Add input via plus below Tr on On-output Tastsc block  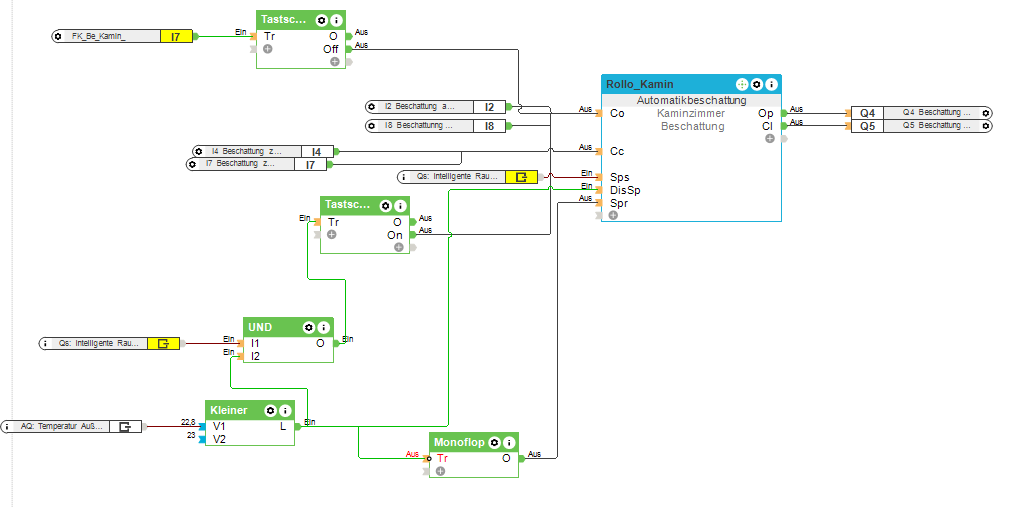click(331, 235)
